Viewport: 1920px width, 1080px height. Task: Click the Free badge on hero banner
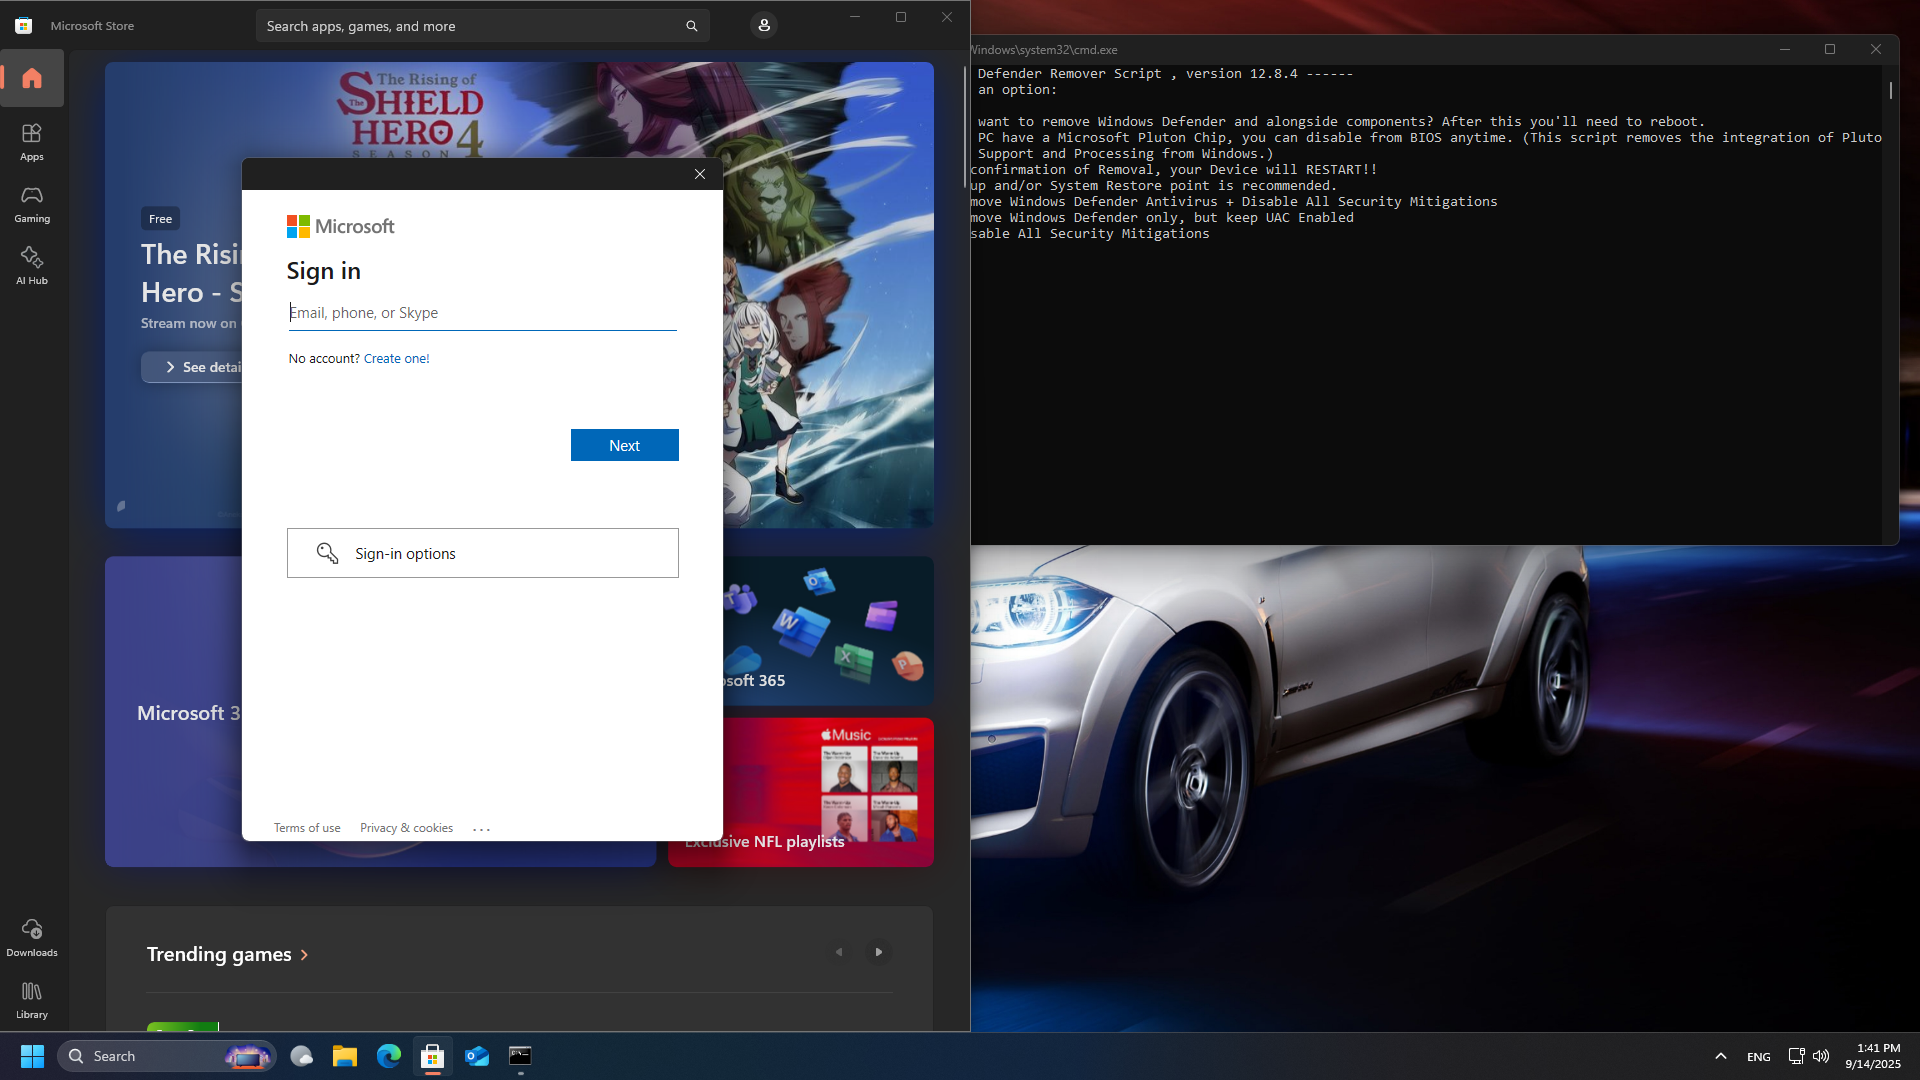pos(160,219)
